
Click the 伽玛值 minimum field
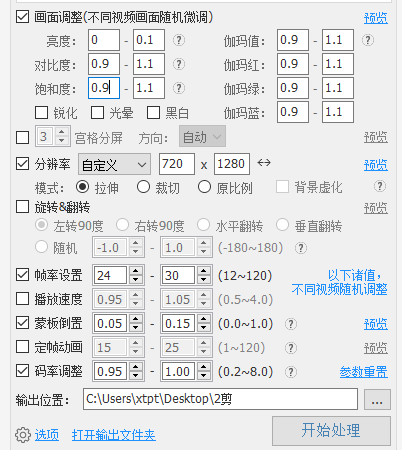[293, 40]
